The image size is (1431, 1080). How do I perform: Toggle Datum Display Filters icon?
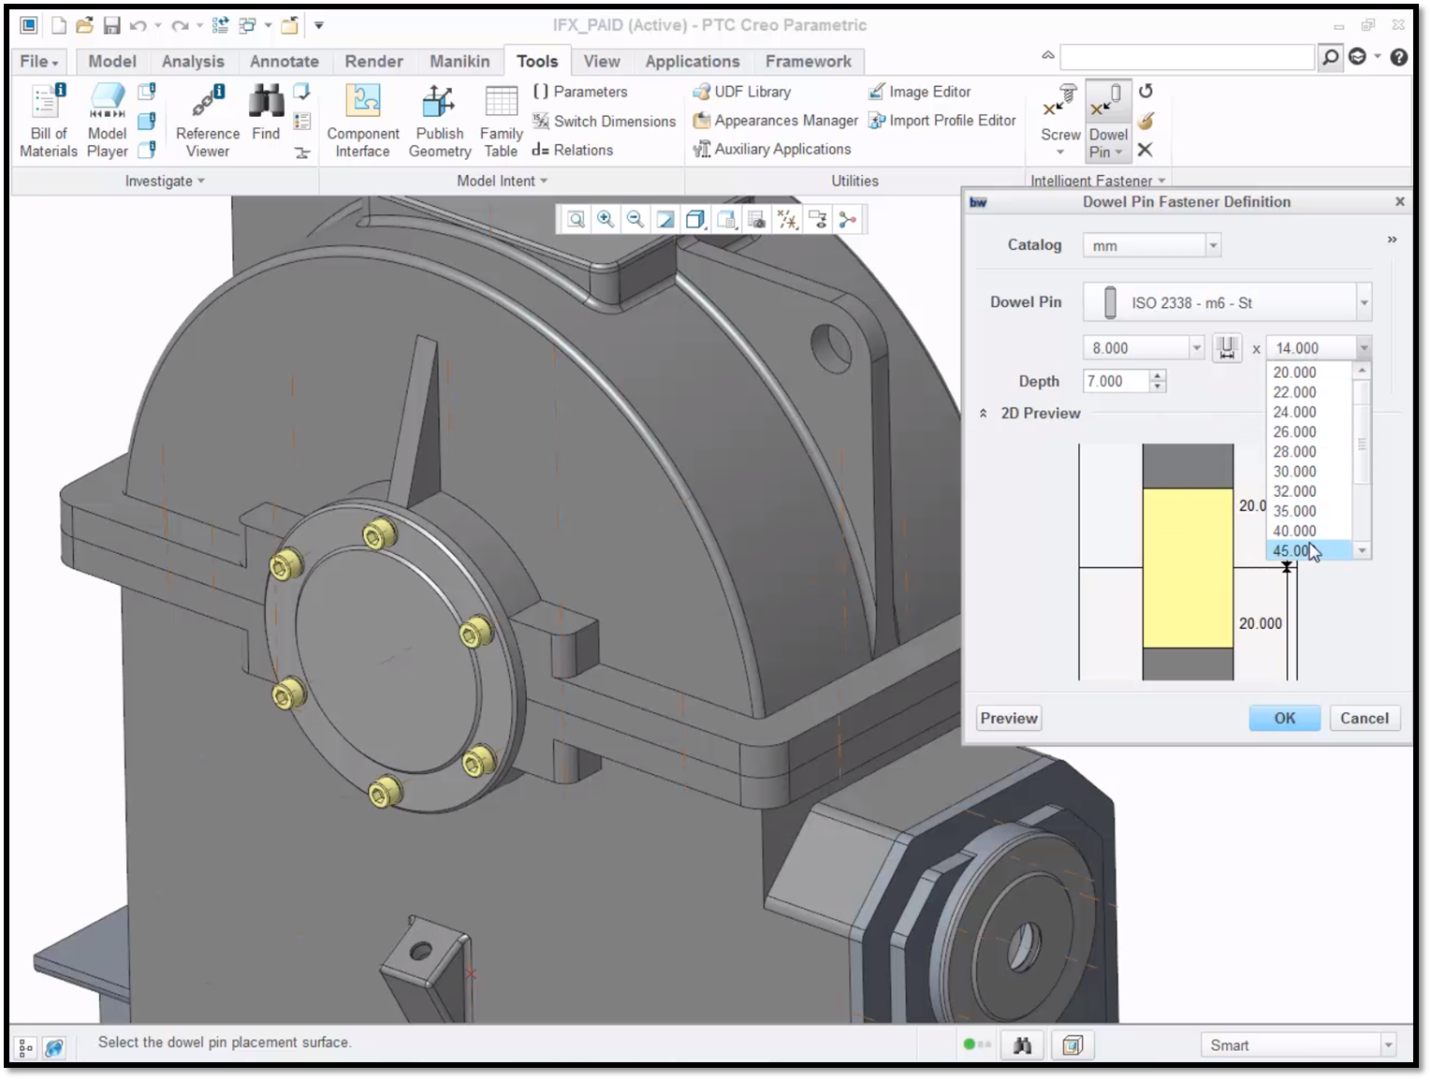tap(787, 219)
